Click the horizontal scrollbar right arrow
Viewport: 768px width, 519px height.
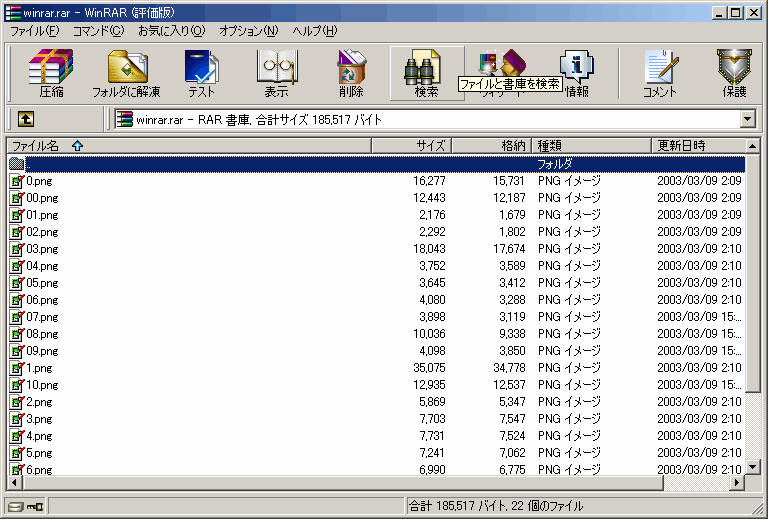(737, 482)
